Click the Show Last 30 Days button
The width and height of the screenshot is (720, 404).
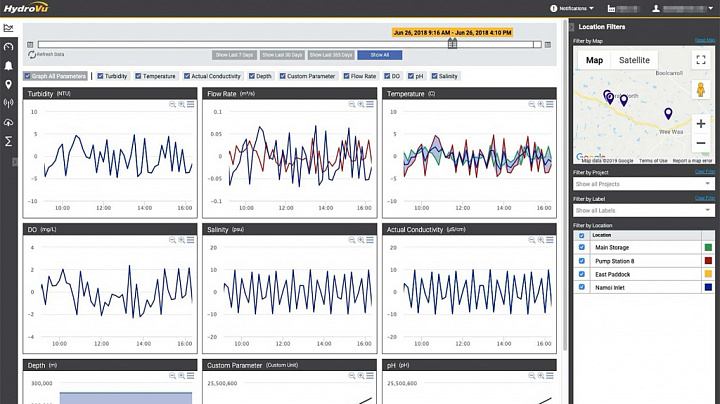pyautogui.click(x=281, y=55)
